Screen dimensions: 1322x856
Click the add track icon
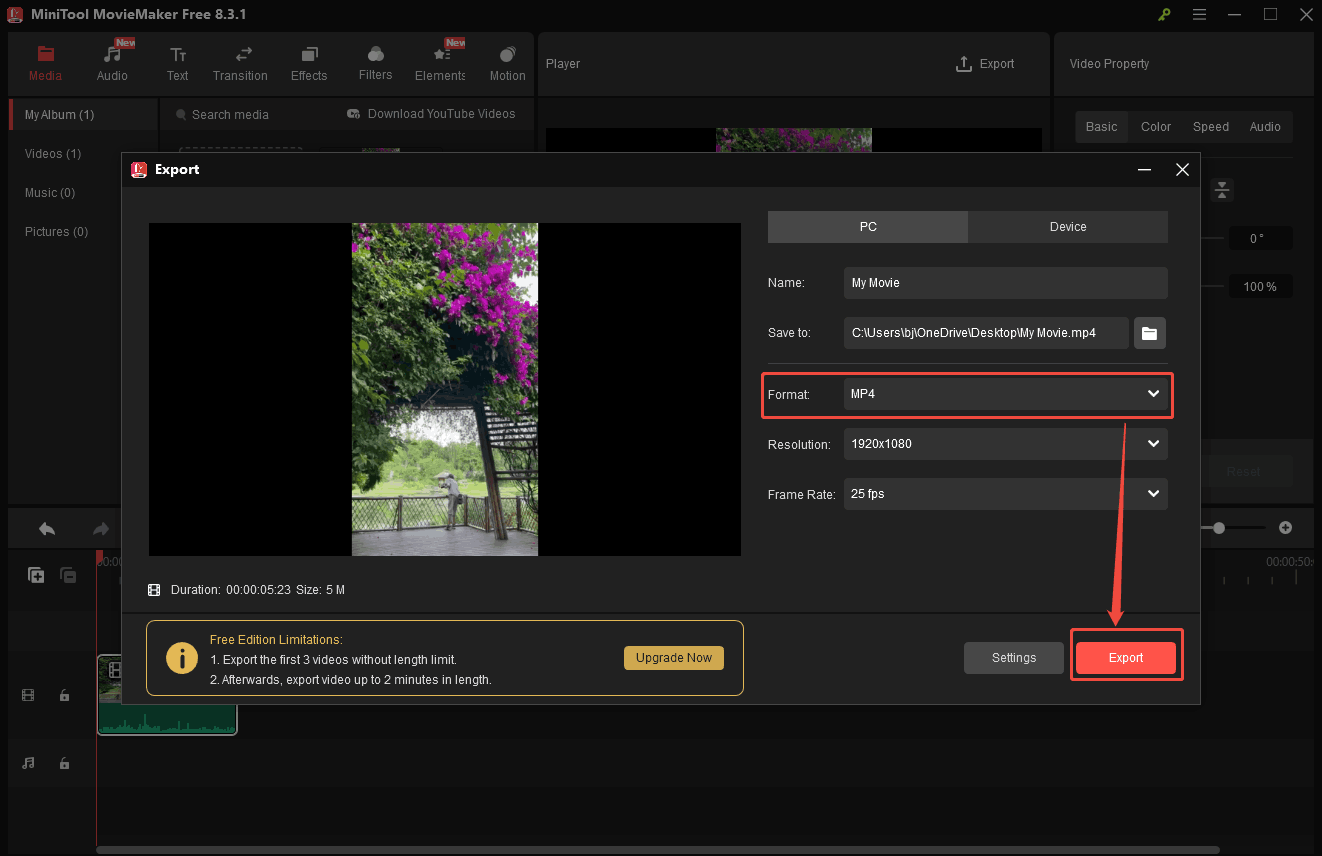[x=36, y=575]
